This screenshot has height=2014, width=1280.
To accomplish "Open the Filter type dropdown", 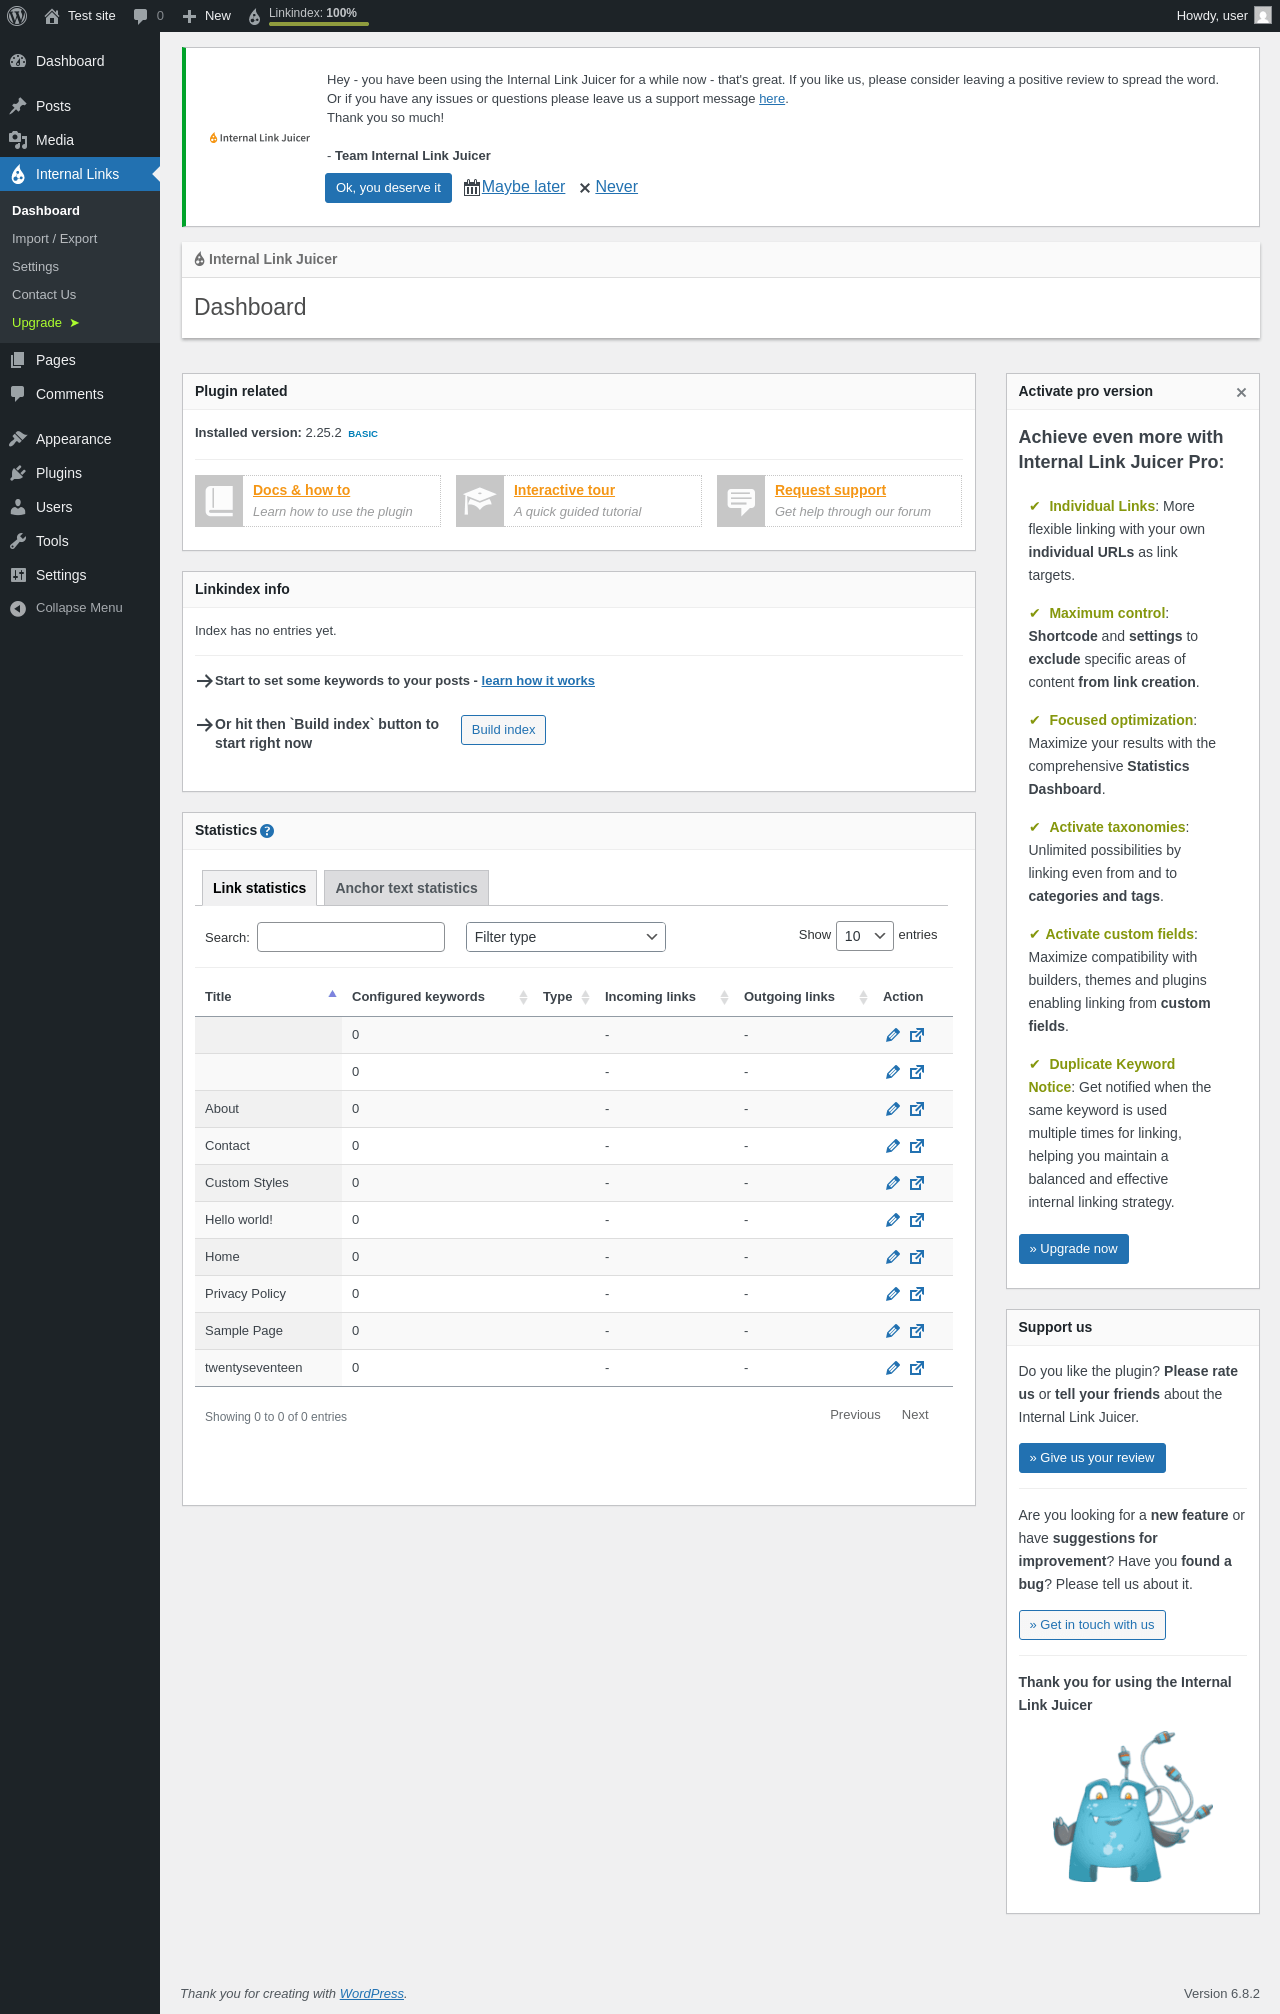I will coord(566,937).
